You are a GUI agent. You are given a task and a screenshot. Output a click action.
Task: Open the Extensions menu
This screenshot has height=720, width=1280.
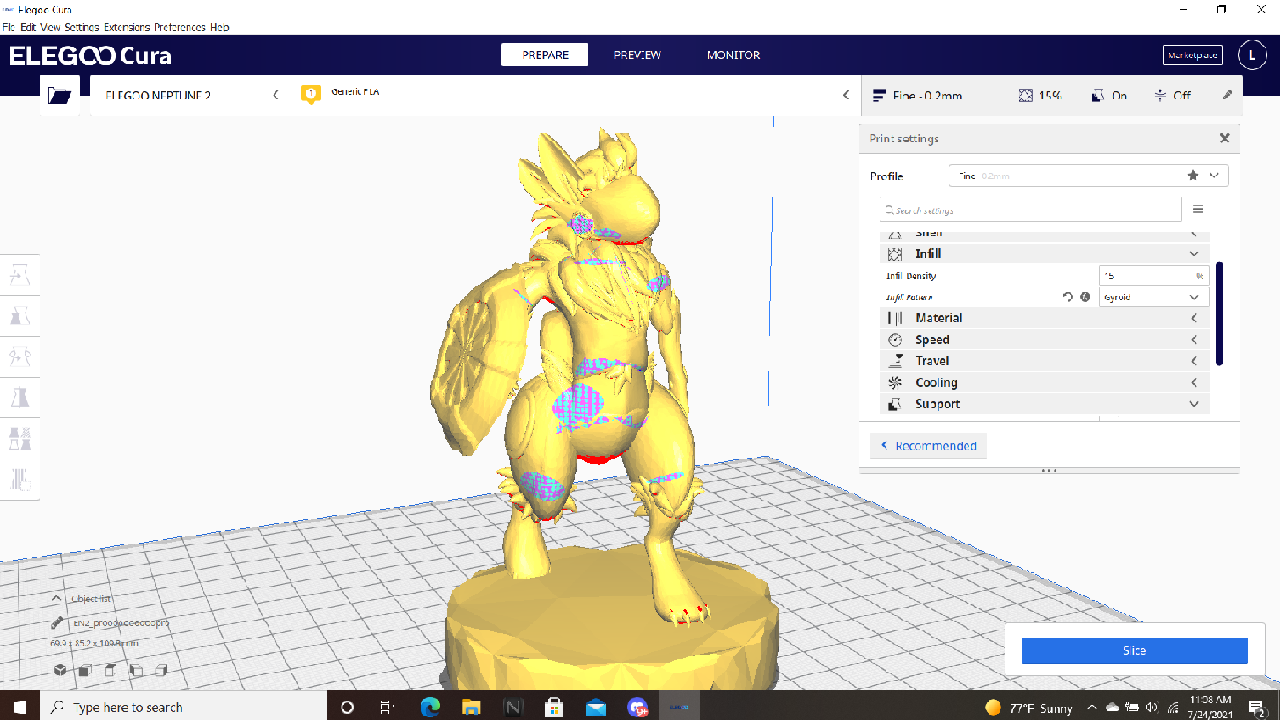click(x=128, y=27)
